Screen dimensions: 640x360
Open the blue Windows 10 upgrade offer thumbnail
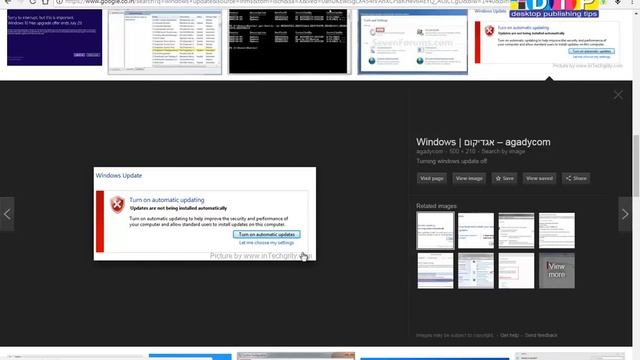[x=54, y=37]
